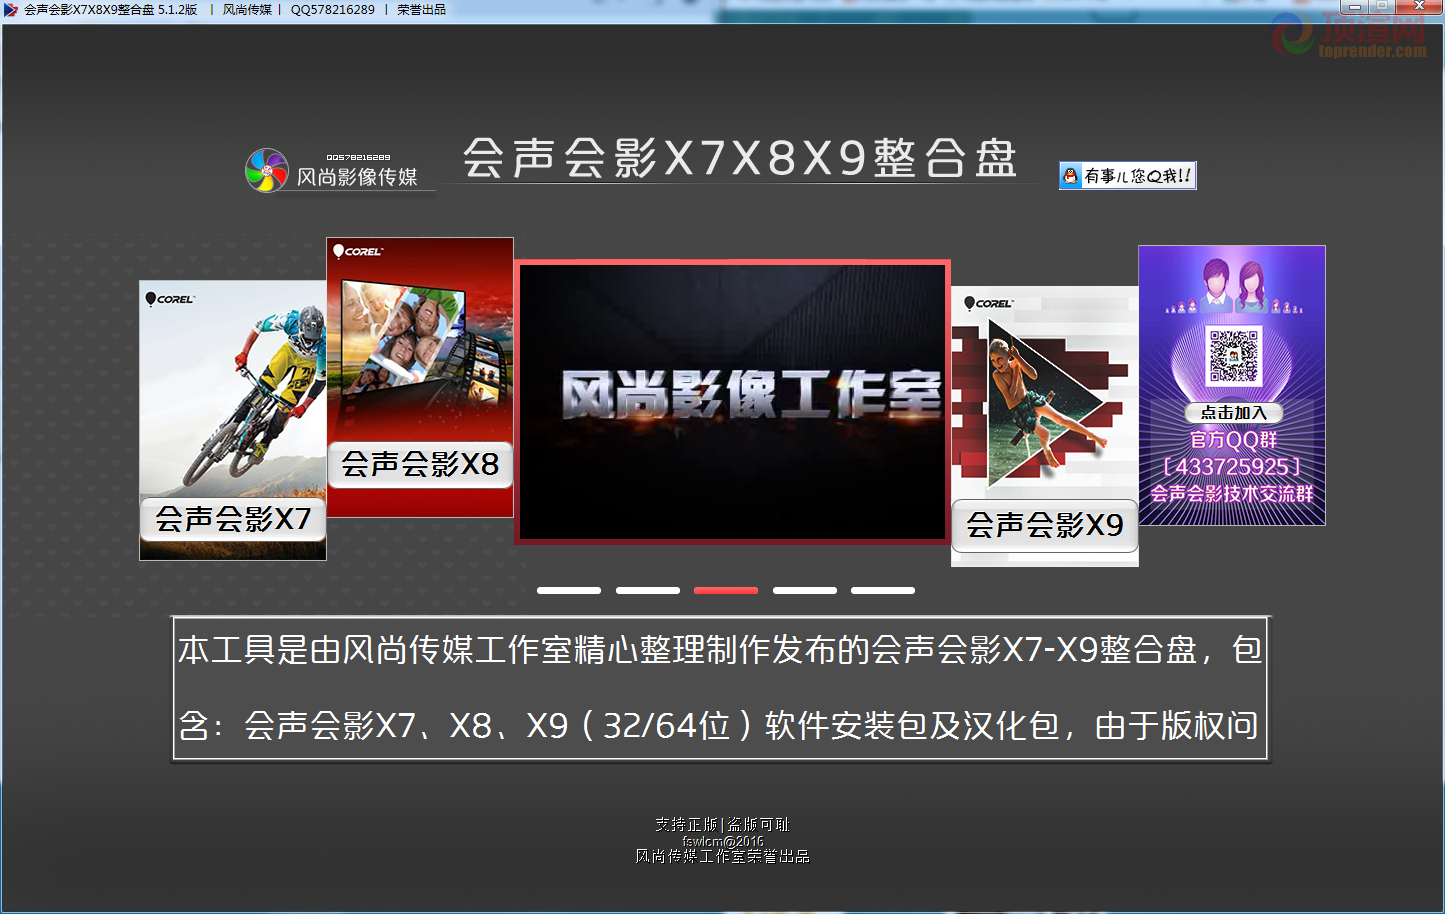Open the 会声会影X7 cover thumbnail
Viewport: 1445px width, 914px height.
click(x=232, y=420)
